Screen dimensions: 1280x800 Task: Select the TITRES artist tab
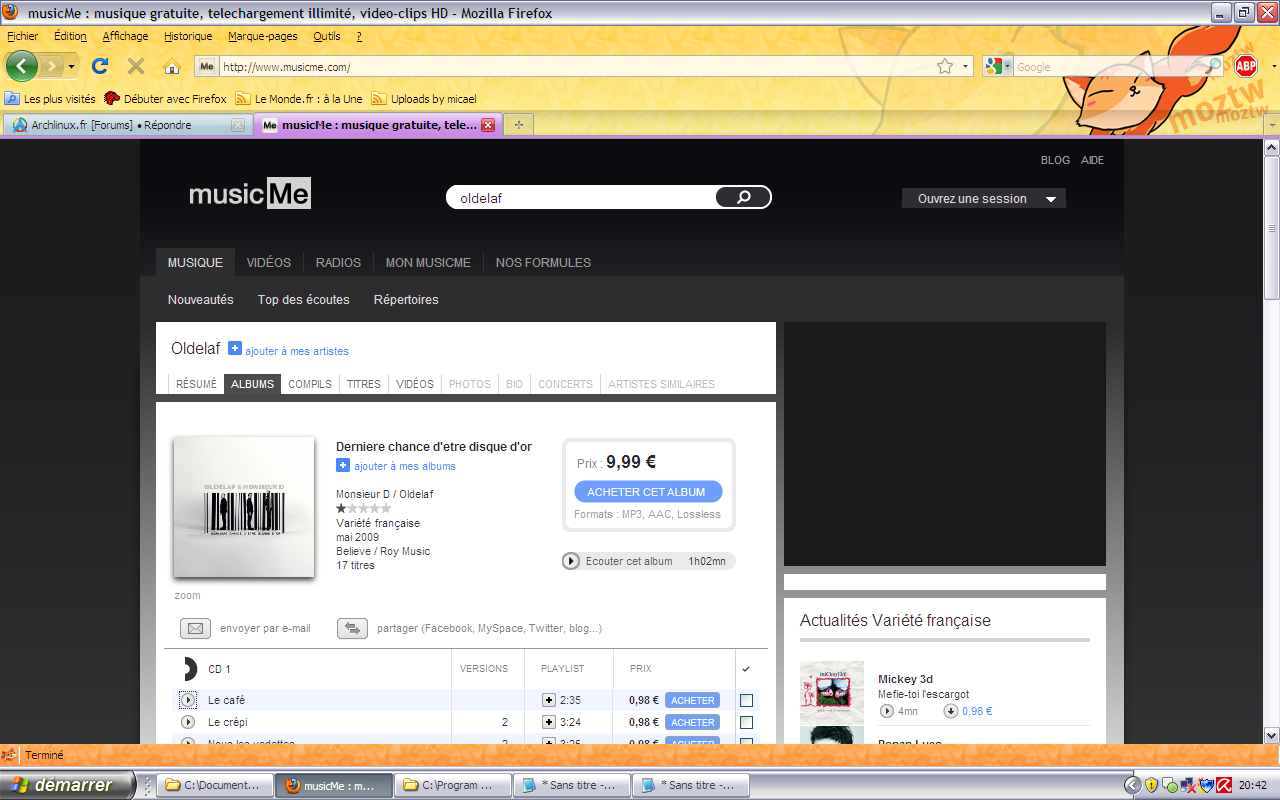[x=364, y=384]
